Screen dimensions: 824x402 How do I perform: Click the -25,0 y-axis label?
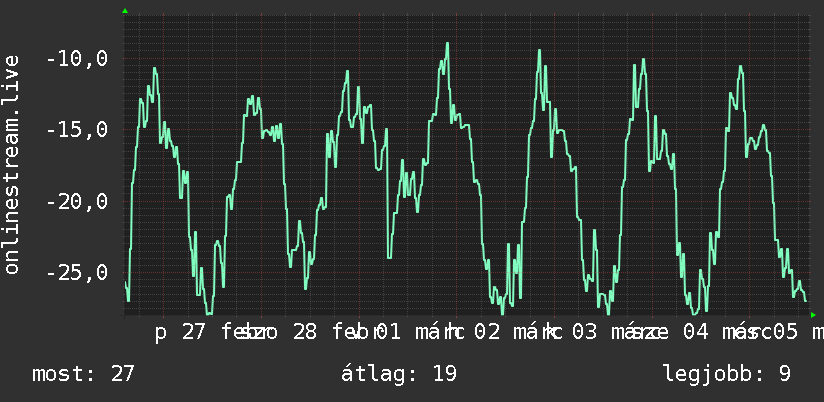[77, 273]
